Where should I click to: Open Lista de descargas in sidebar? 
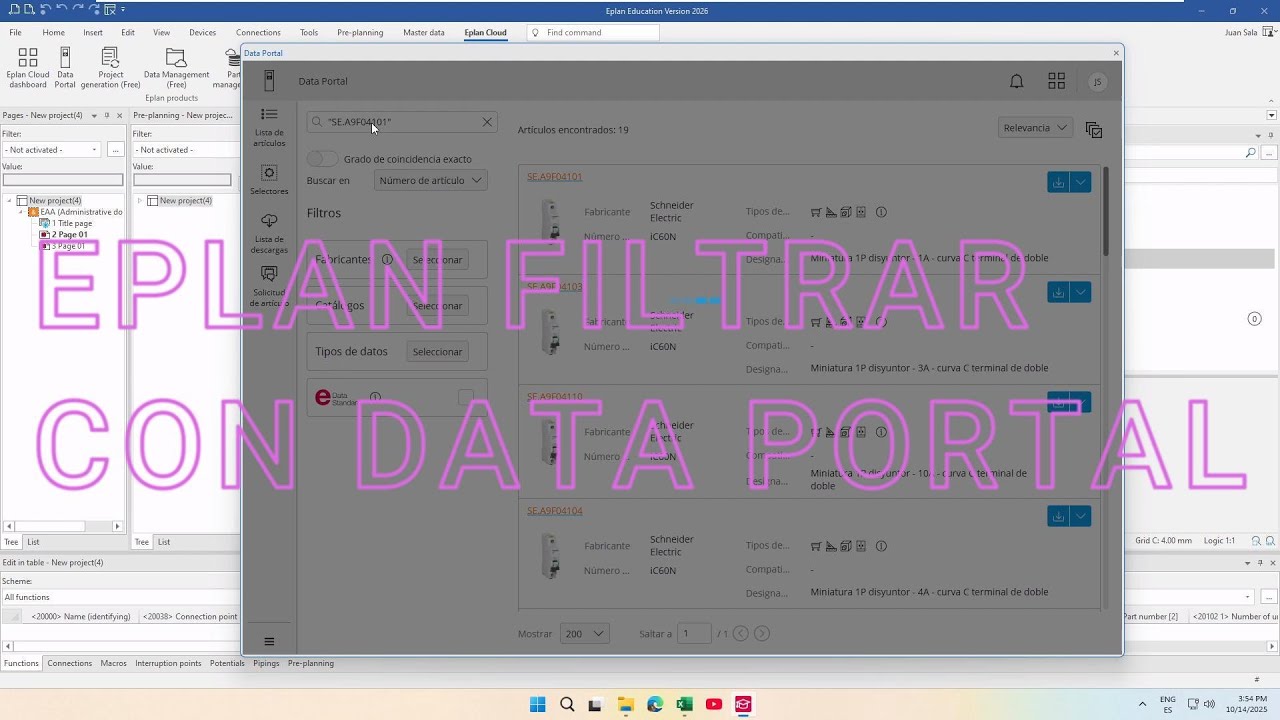click(269, 233)
